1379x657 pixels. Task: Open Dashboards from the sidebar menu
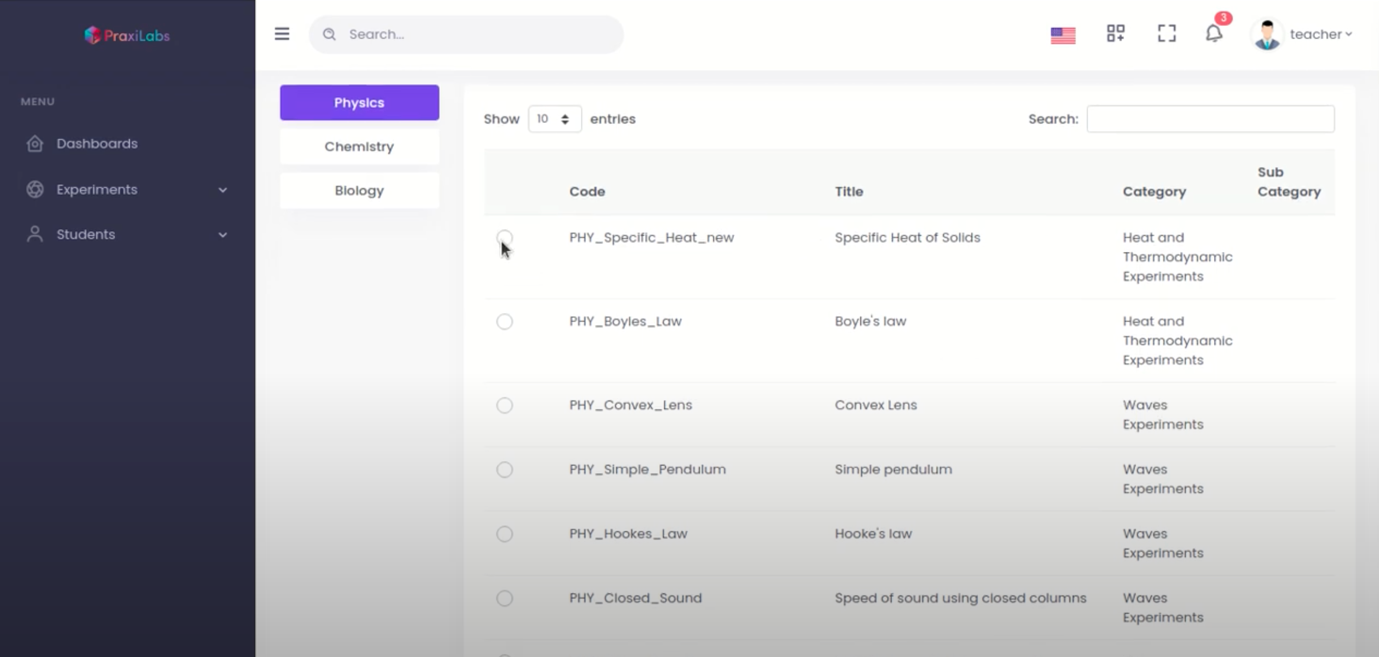click(x=97, y=144)
